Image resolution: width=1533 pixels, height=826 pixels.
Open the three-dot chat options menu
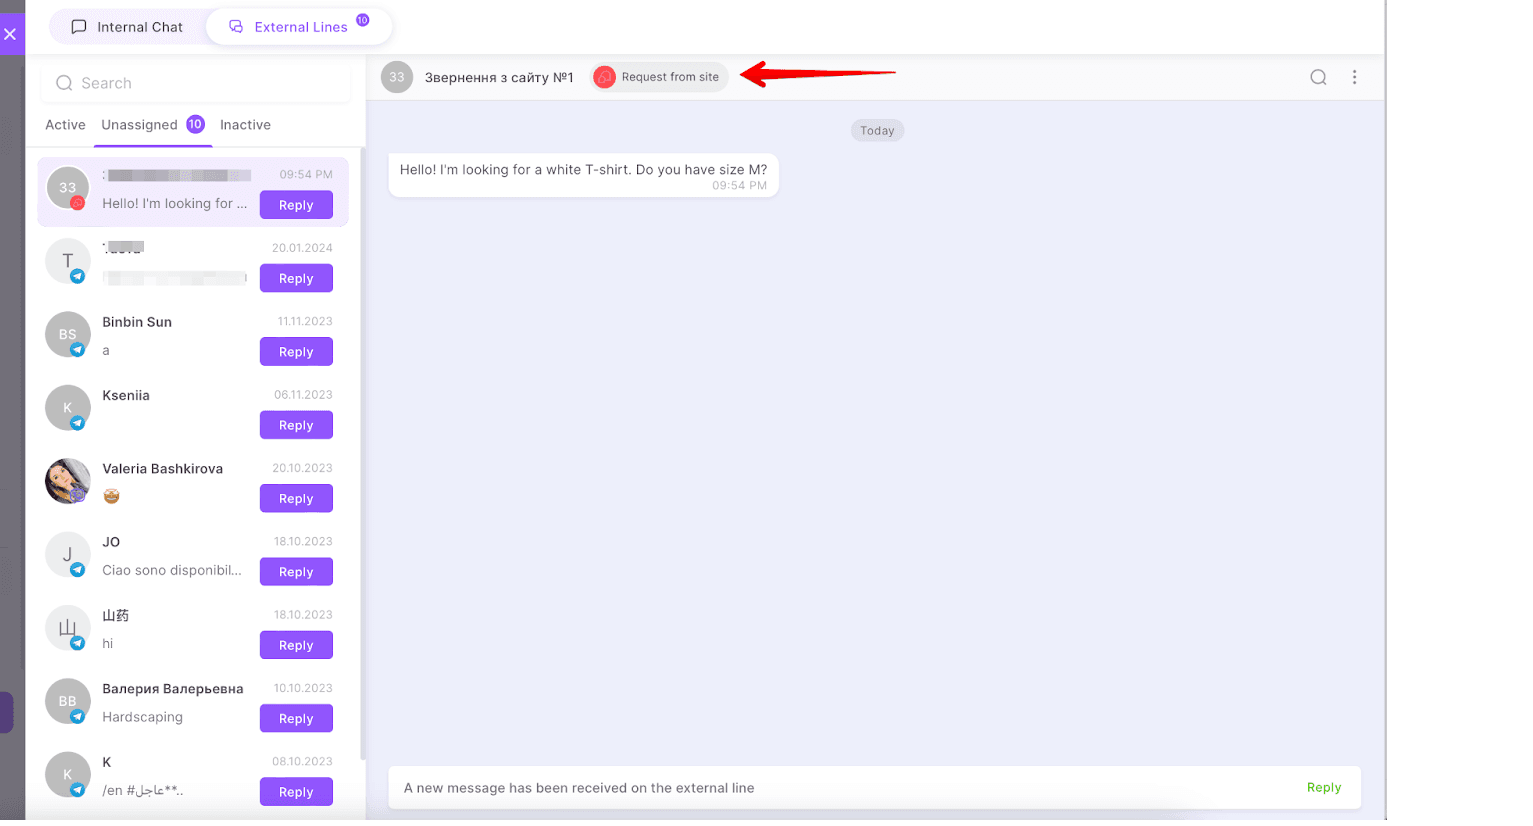1354,77
